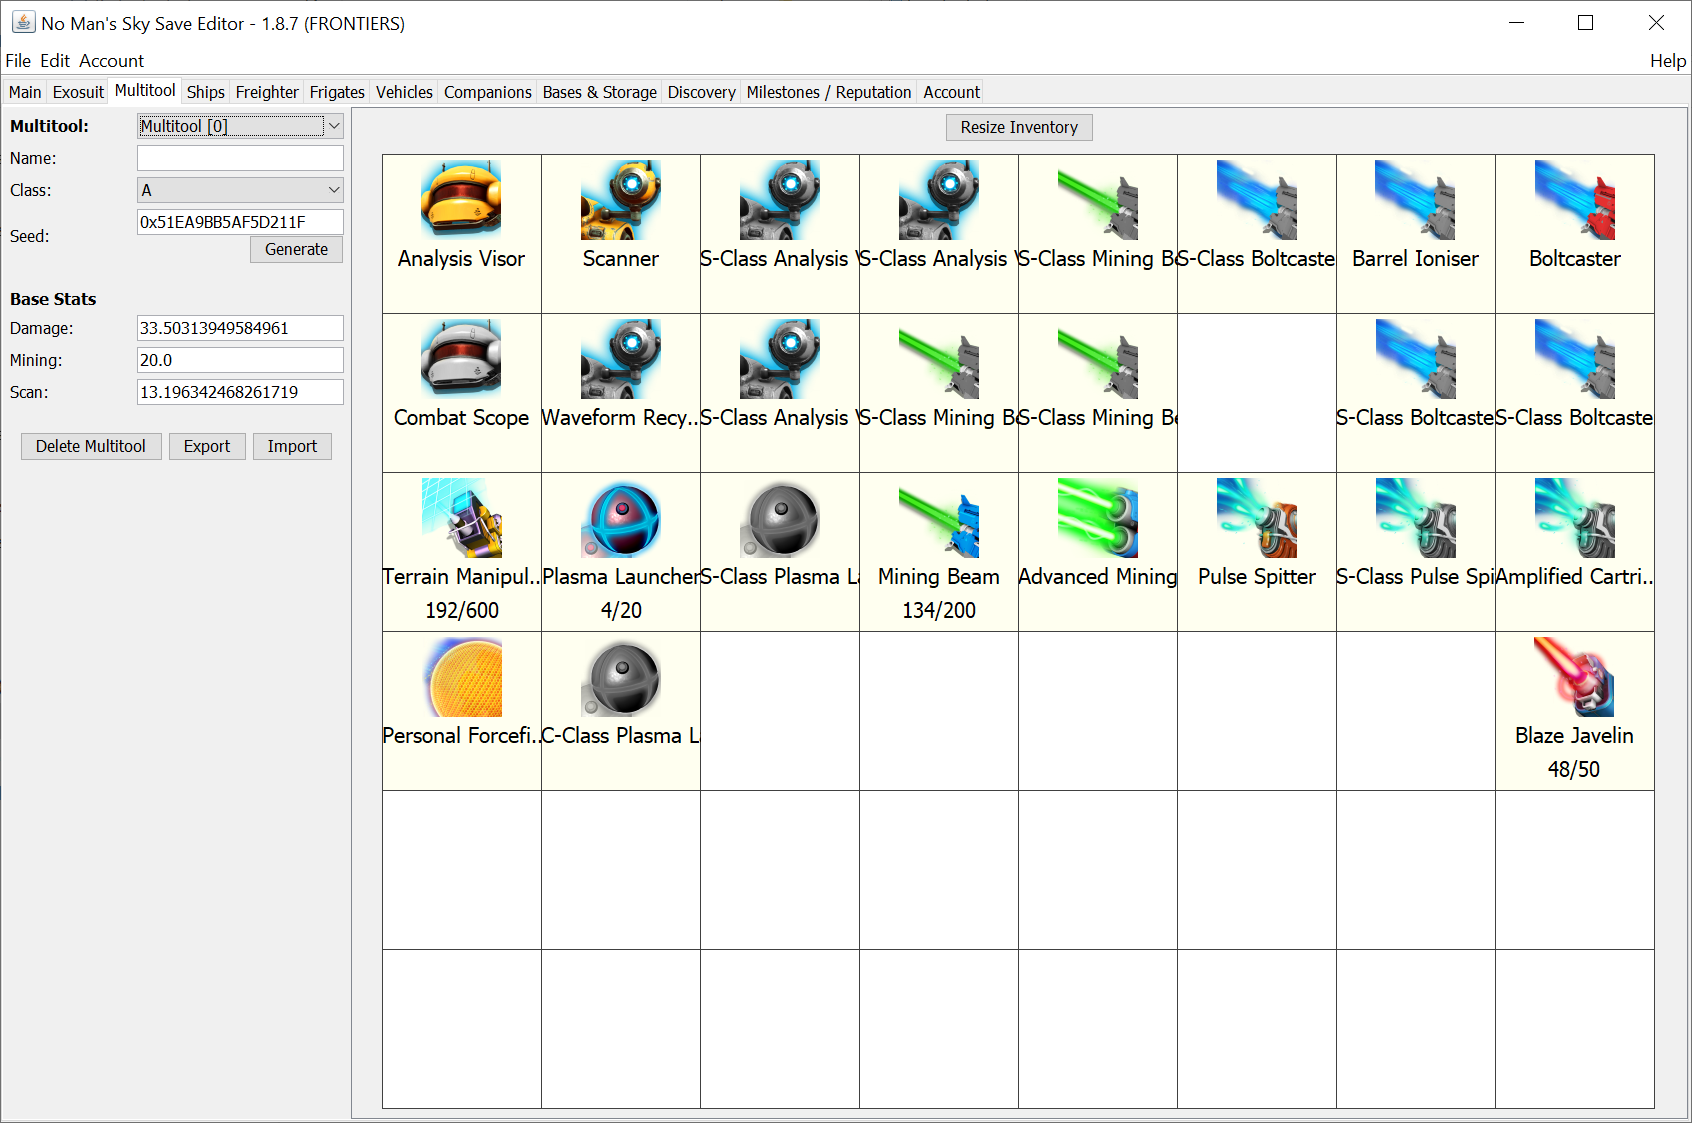
Task: Click the Mining Beam item icon
Action: click(938, 517)
